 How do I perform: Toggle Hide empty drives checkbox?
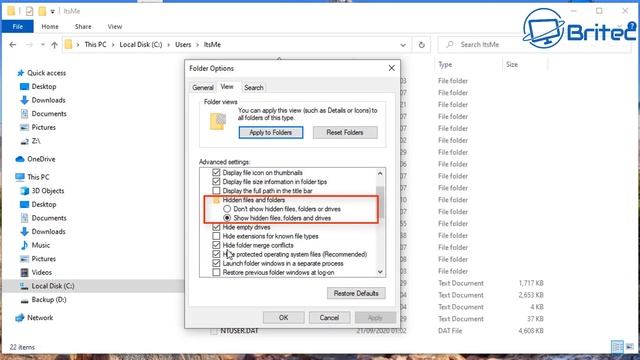click(x=216, y=227)
